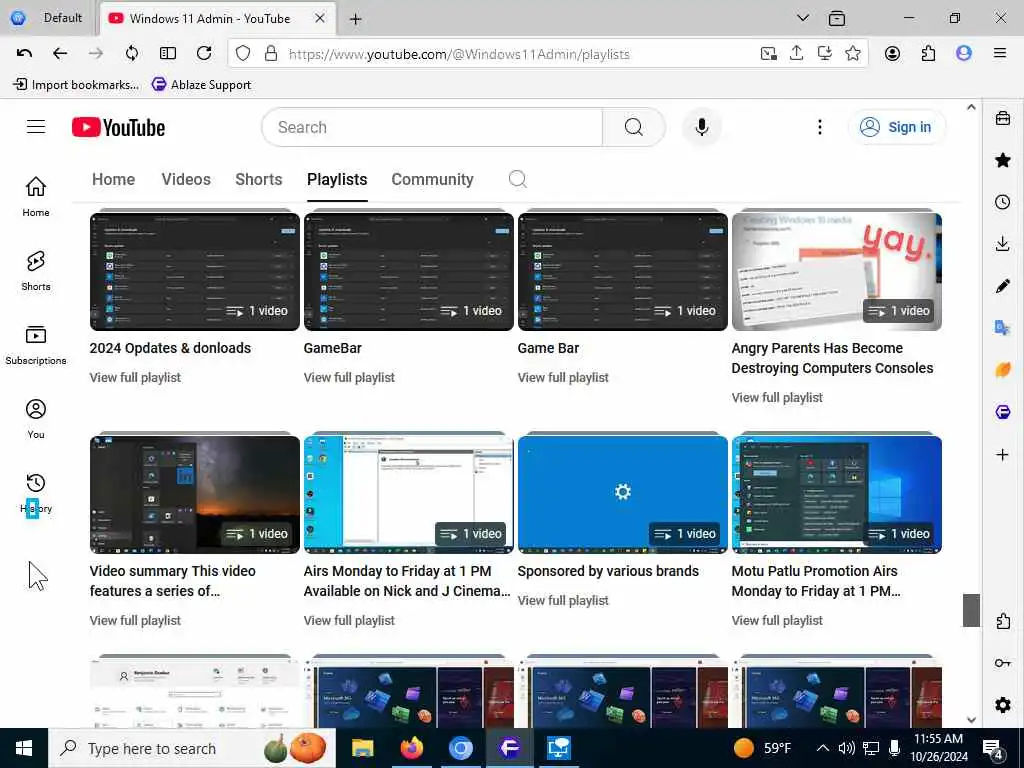
Task: Click the address bar URL
Action: (459, 54)
